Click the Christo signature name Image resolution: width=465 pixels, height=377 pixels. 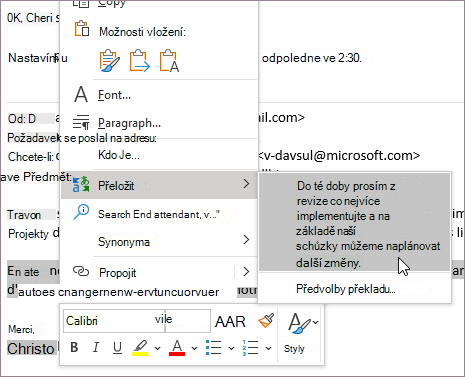[31, 349]
